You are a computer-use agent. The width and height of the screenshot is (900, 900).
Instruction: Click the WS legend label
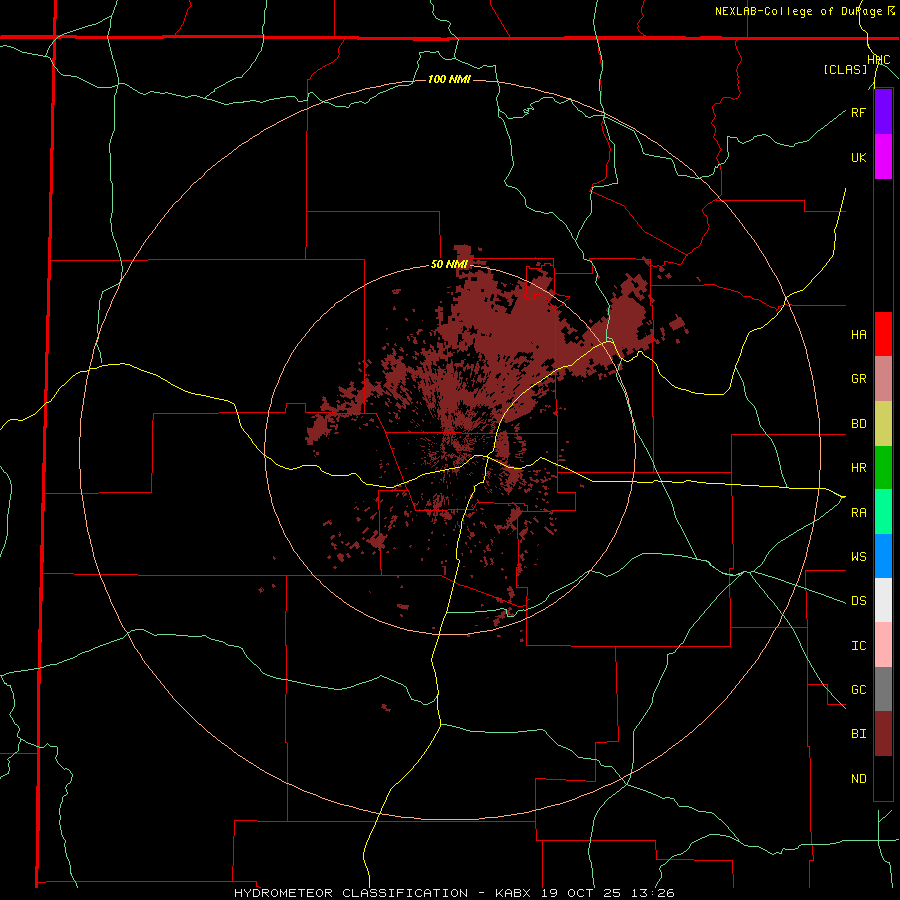pyautogui.click(x=858, y=557)
